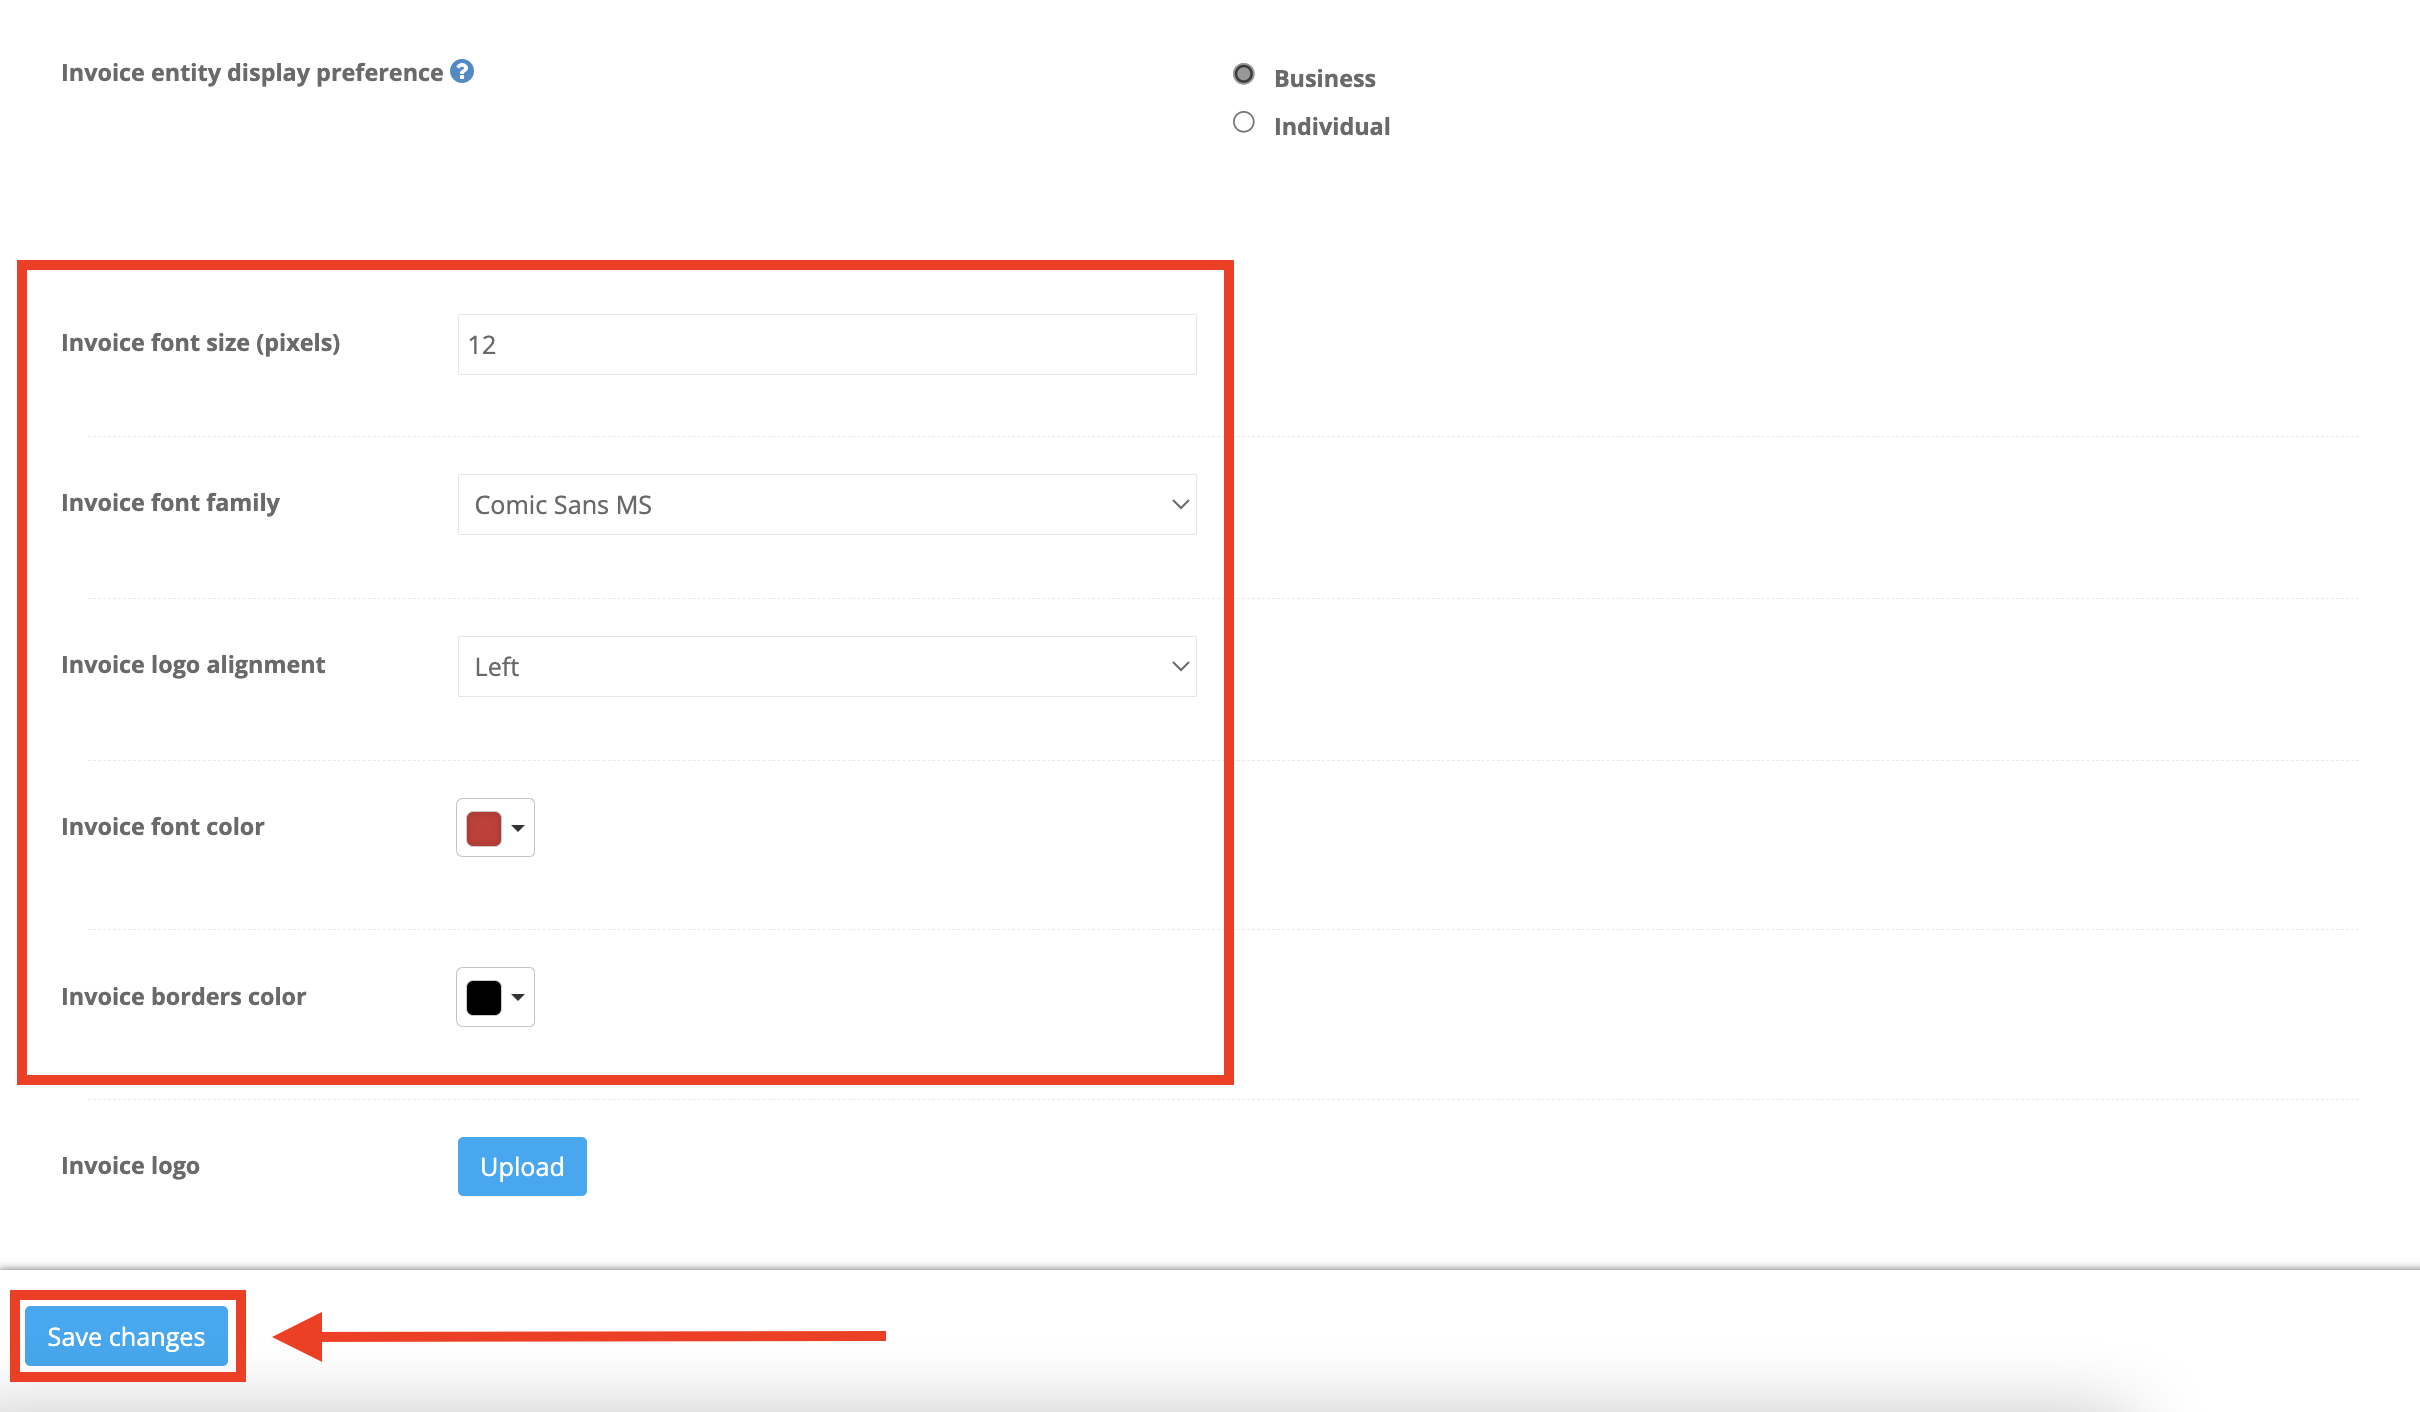Click the Invoice entity display preference label

tap(252, 73)
